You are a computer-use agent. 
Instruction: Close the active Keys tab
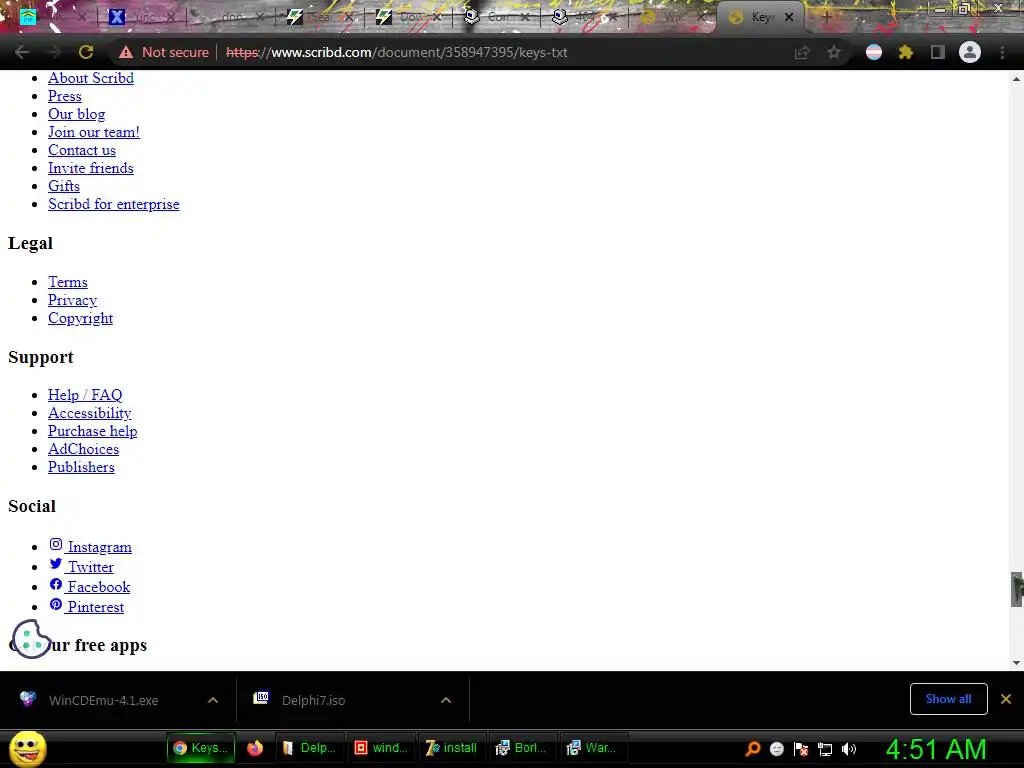789,17
